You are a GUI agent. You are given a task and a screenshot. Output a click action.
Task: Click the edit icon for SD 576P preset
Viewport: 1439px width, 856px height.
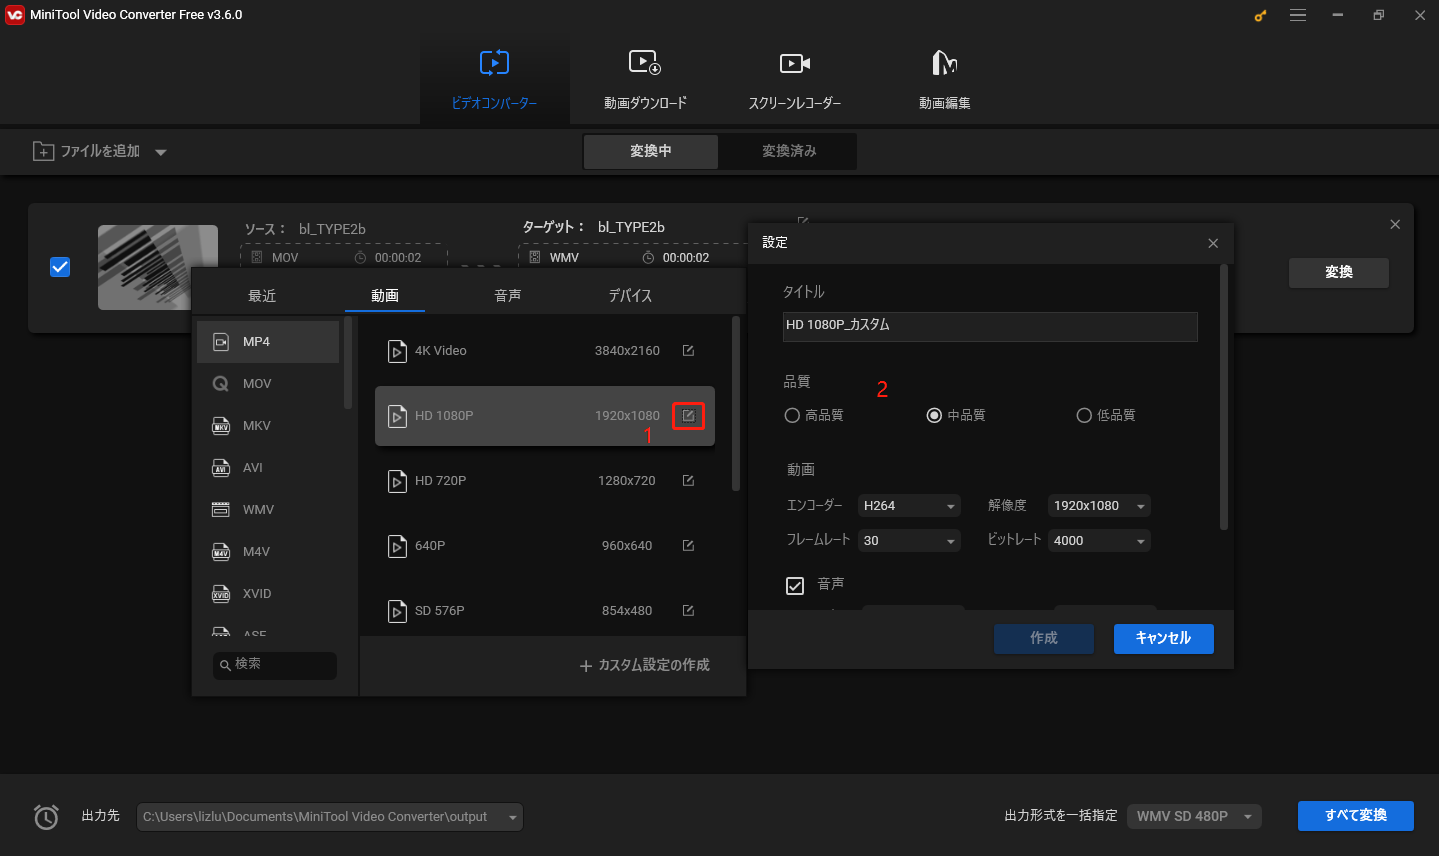688,611
